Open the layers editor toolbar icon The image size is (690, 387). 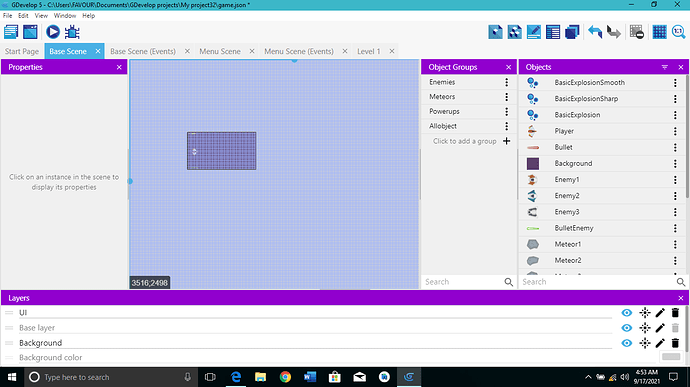[572, 32]
